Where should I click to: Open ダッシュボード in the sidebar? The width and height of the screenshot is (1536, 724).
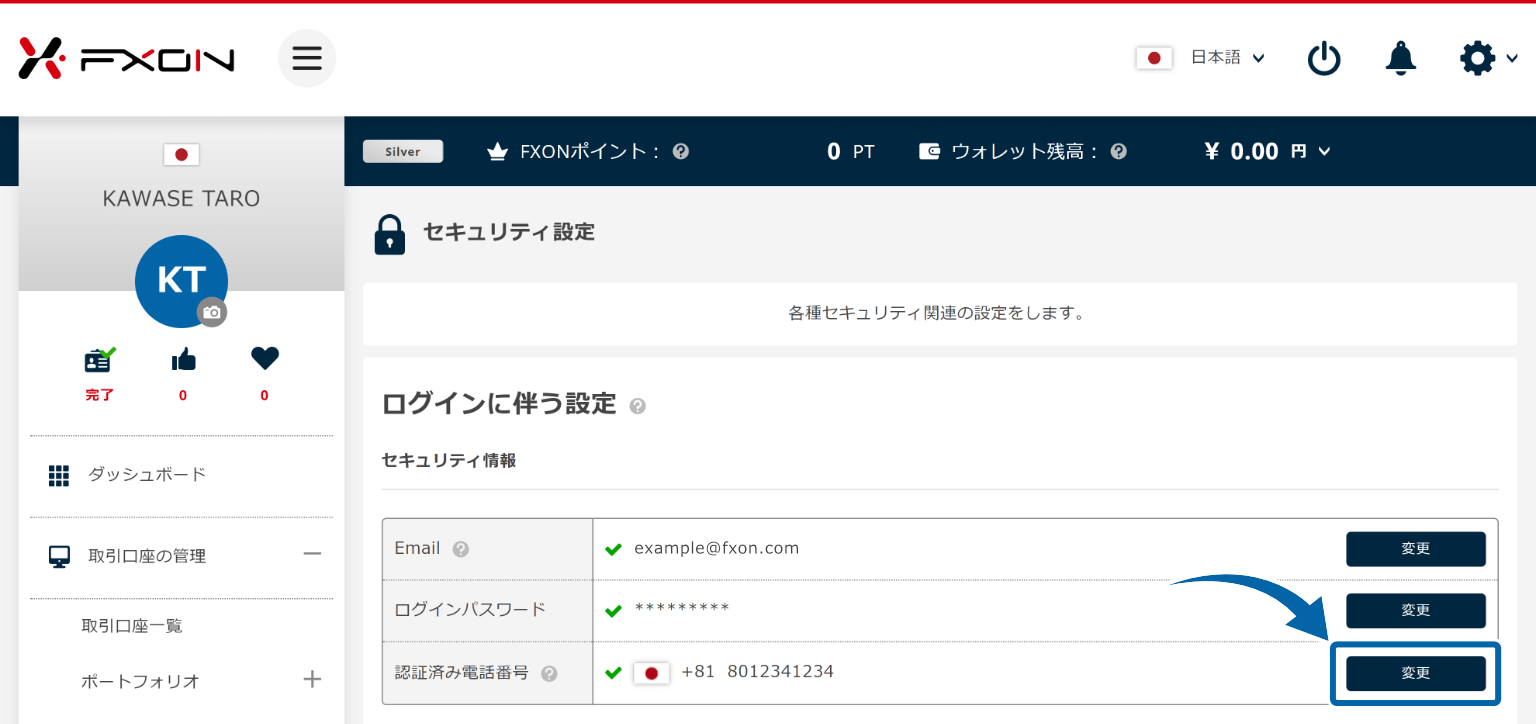click(x=147, y=474)
